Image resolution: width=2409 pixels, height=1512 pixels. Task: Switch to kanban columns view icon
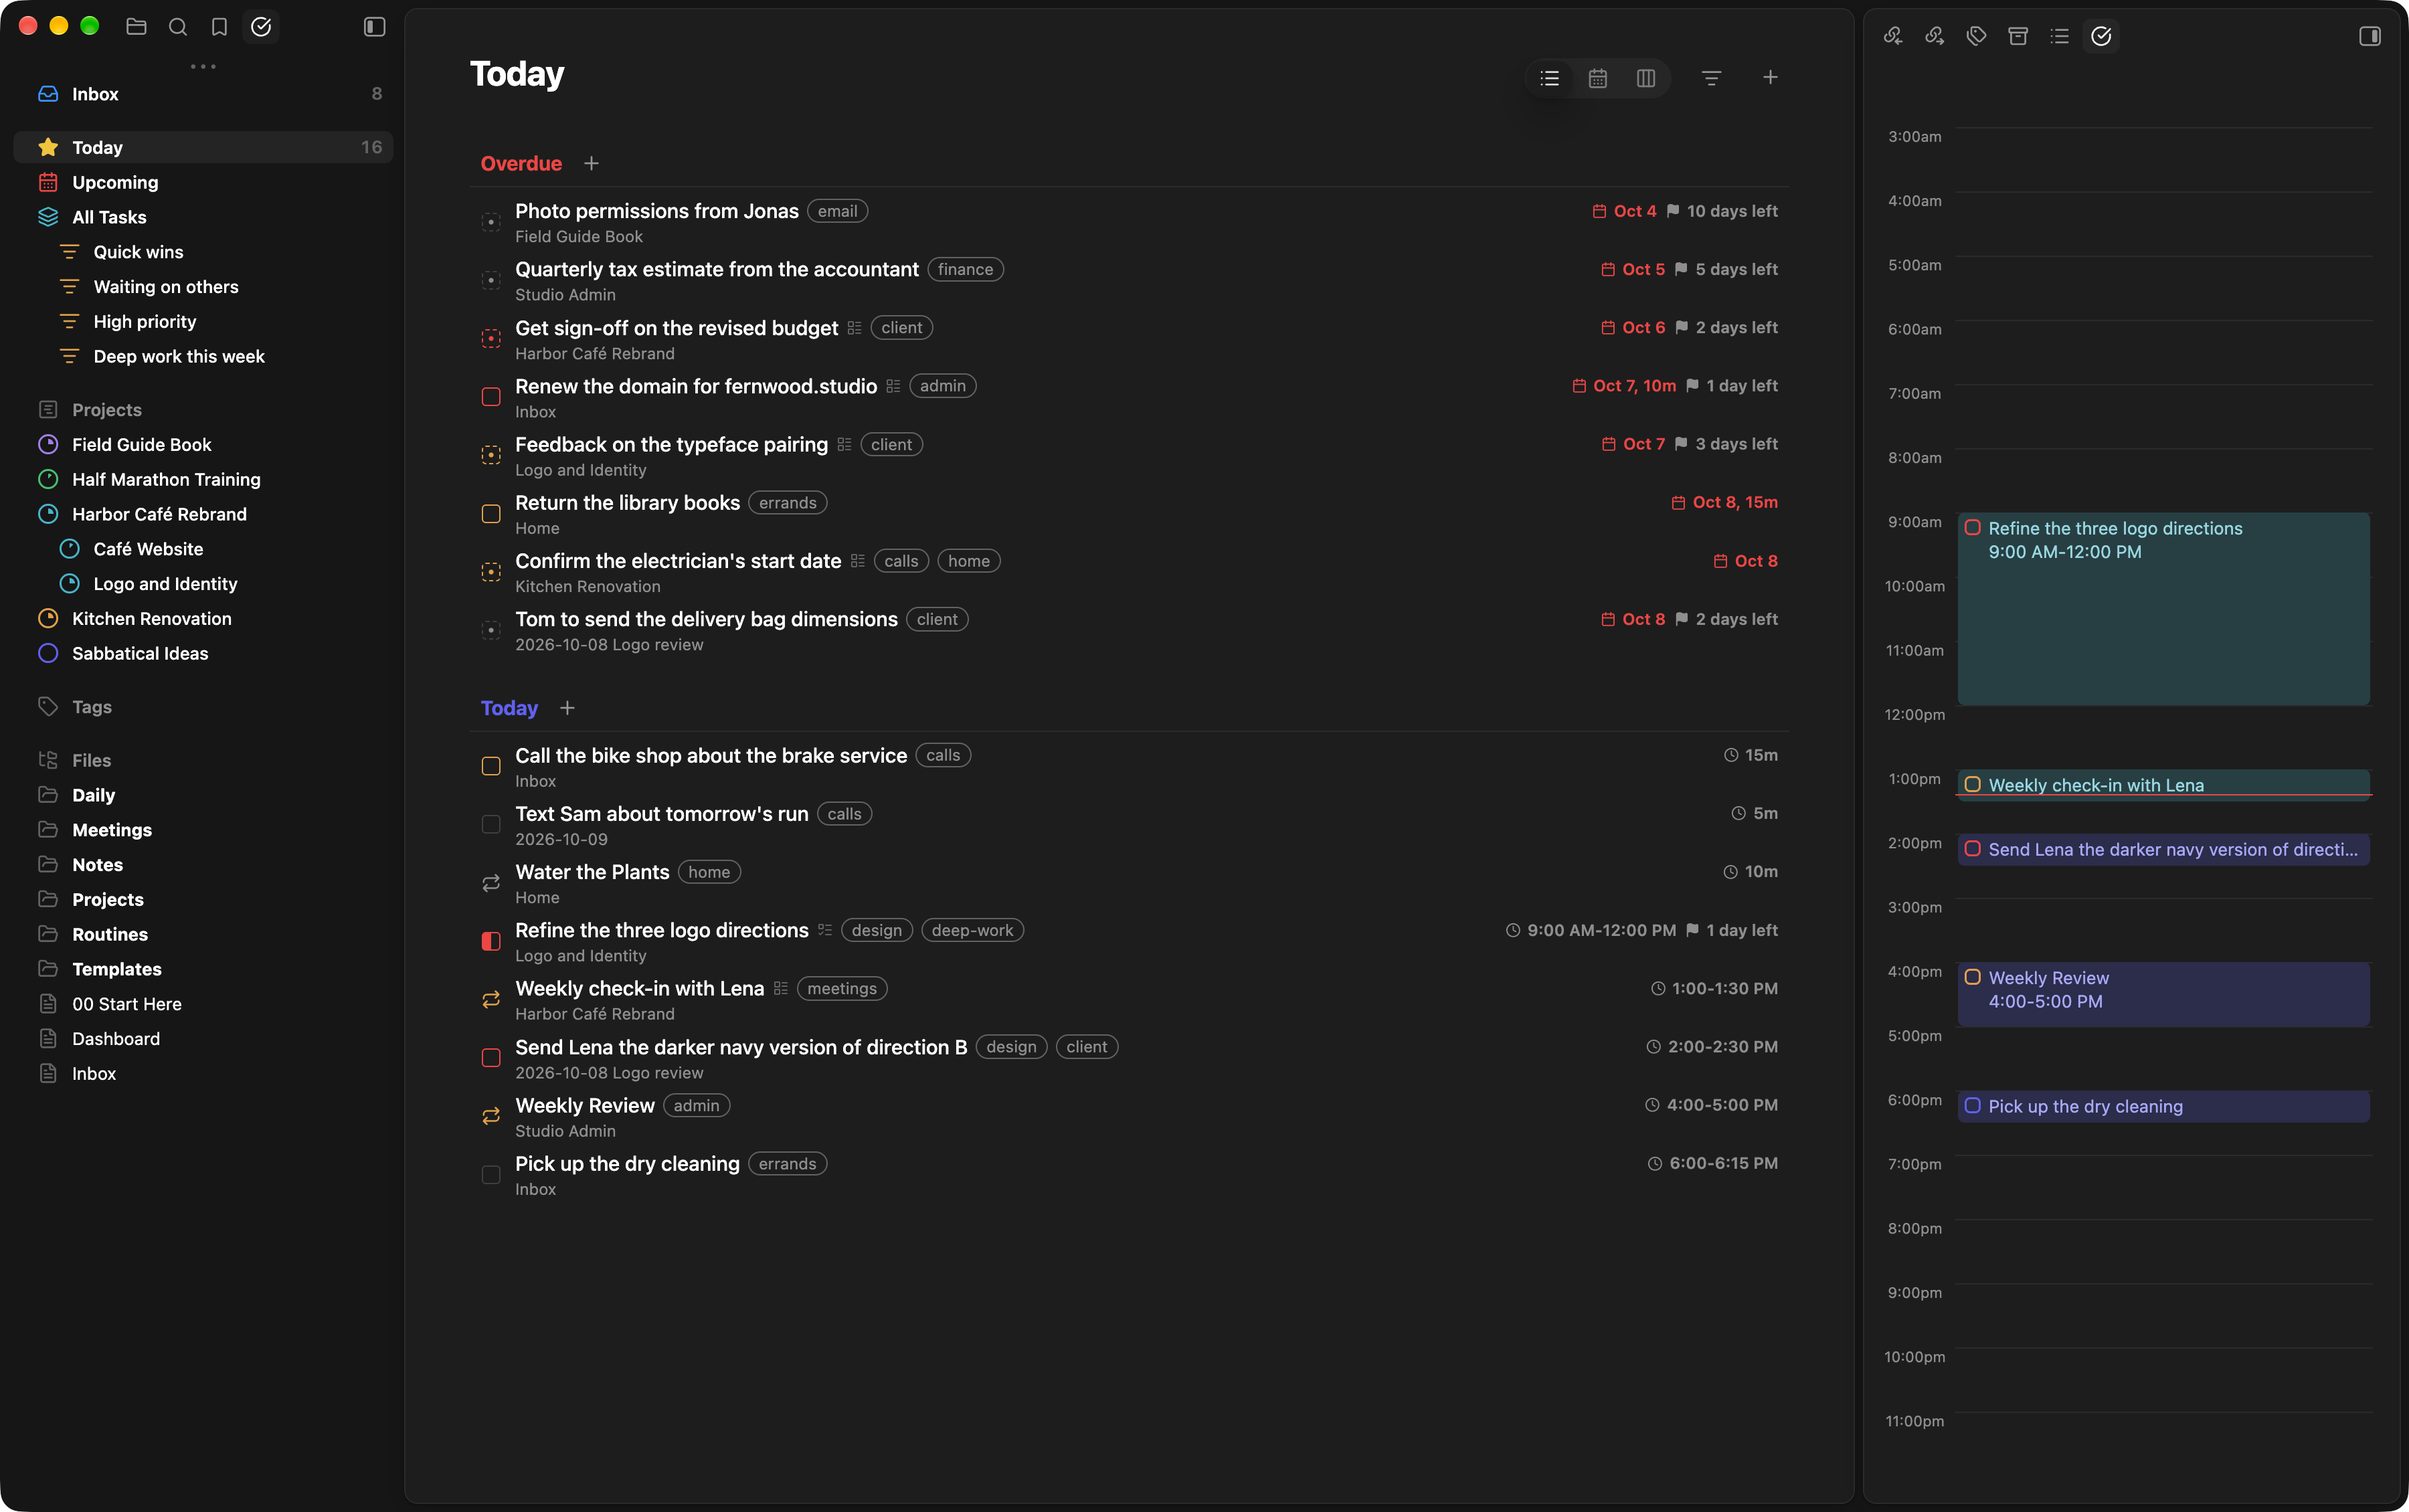[1646, 78]
